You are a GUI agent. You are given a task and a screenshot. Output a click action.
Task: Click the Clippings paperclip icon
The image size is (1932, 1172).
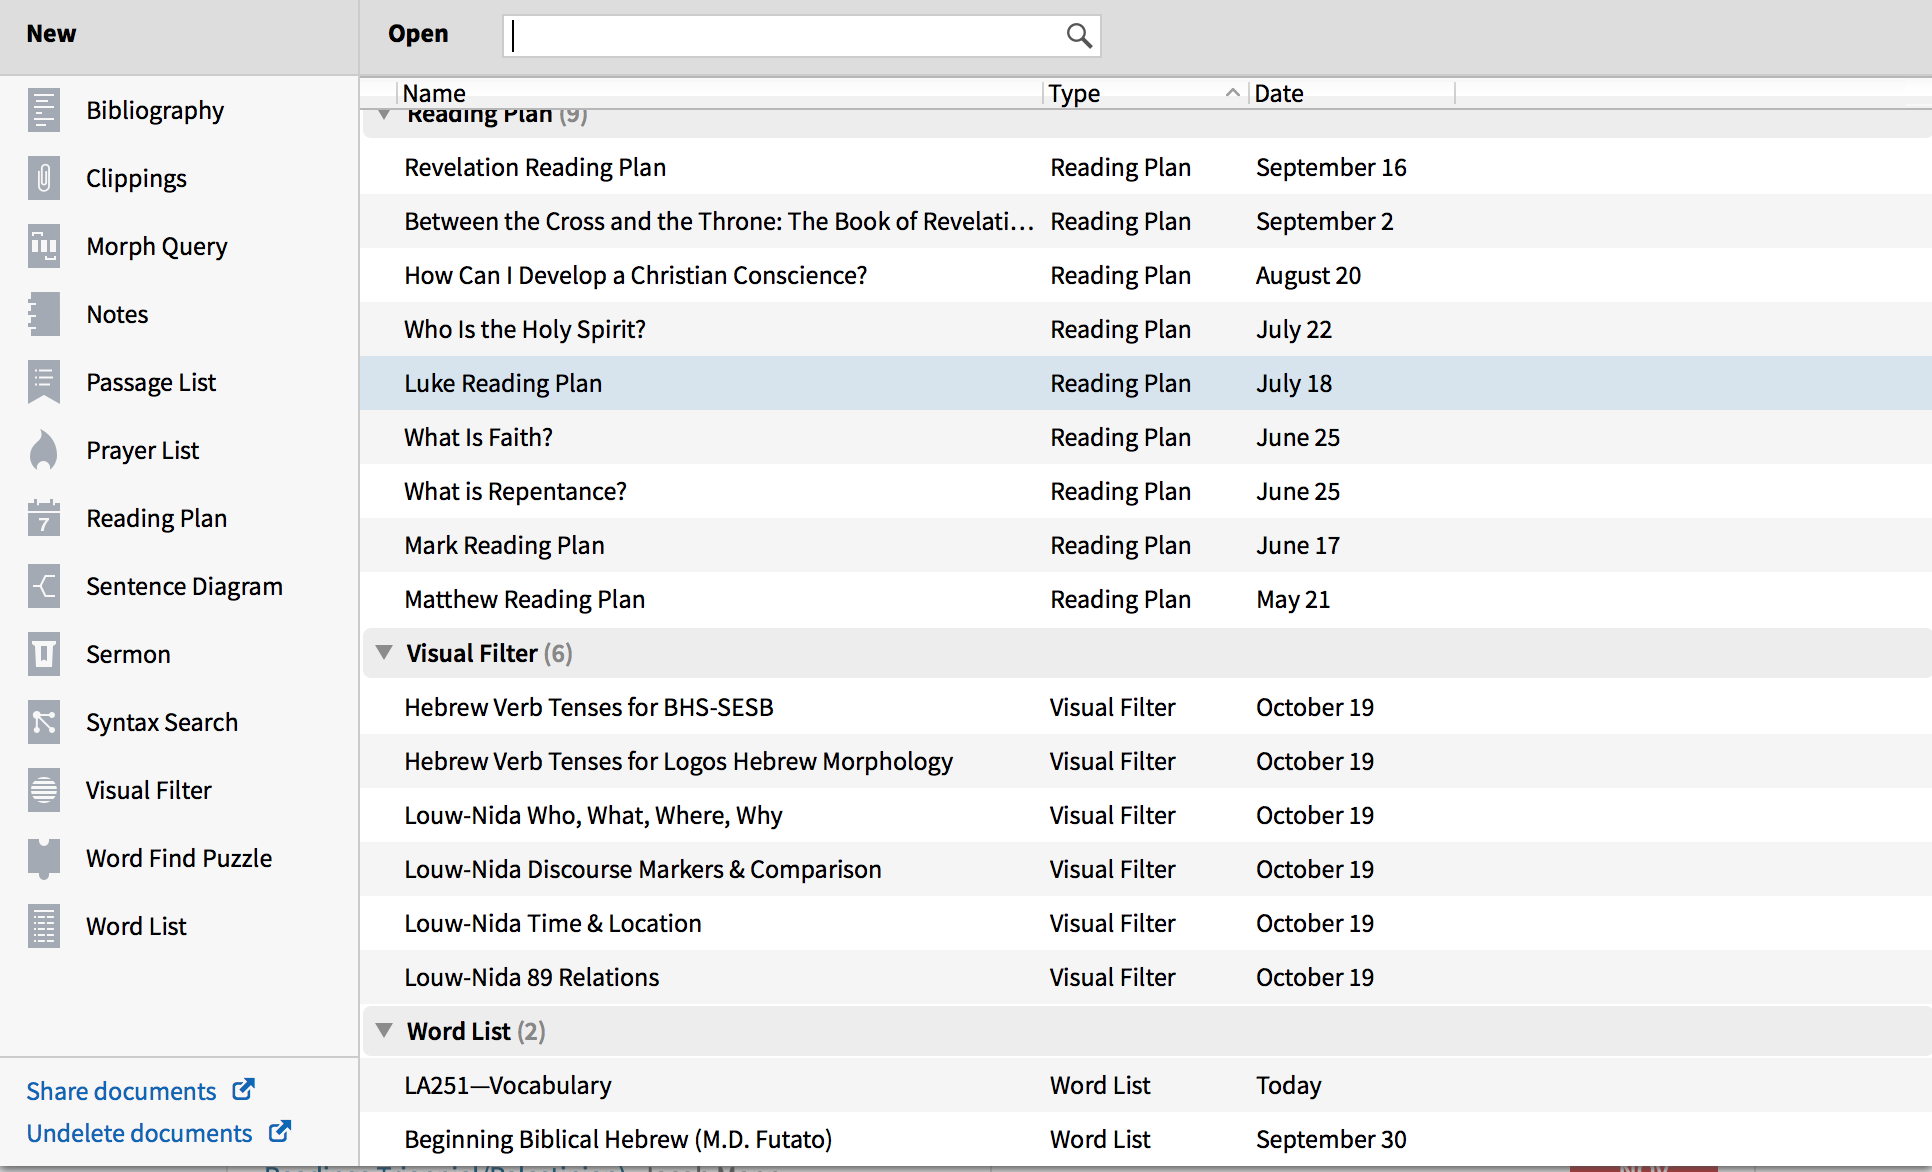[44, 178]
